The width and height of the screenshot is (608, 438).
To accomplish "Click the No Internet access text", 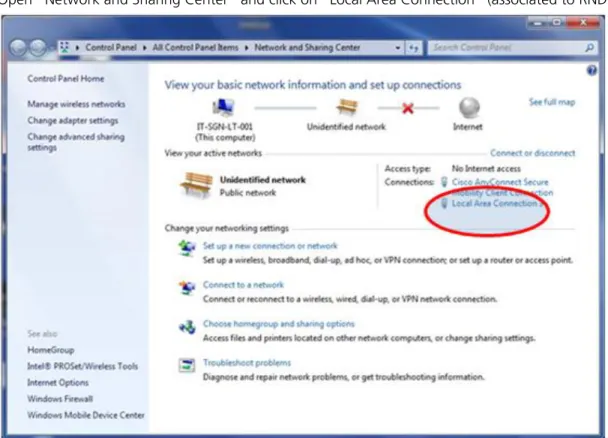I will [486, 169].
